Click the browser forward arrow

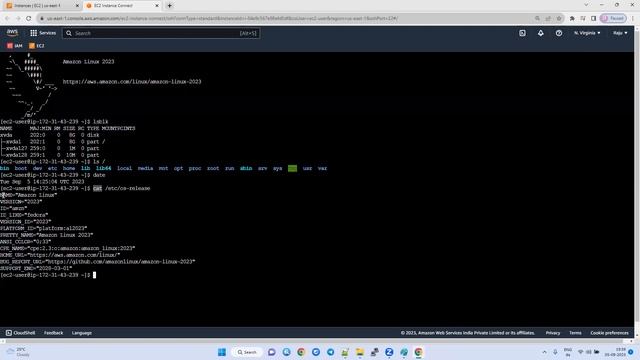pos(18,18)
